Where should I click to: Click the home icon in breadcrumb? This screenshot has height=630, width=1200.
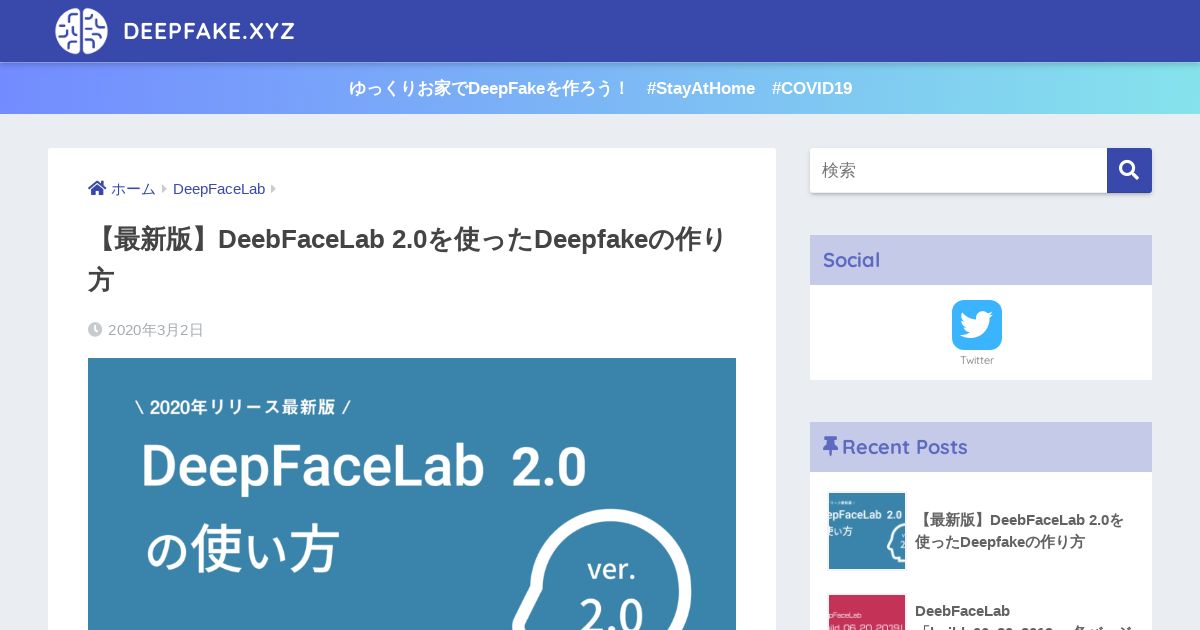pos(97,188)
